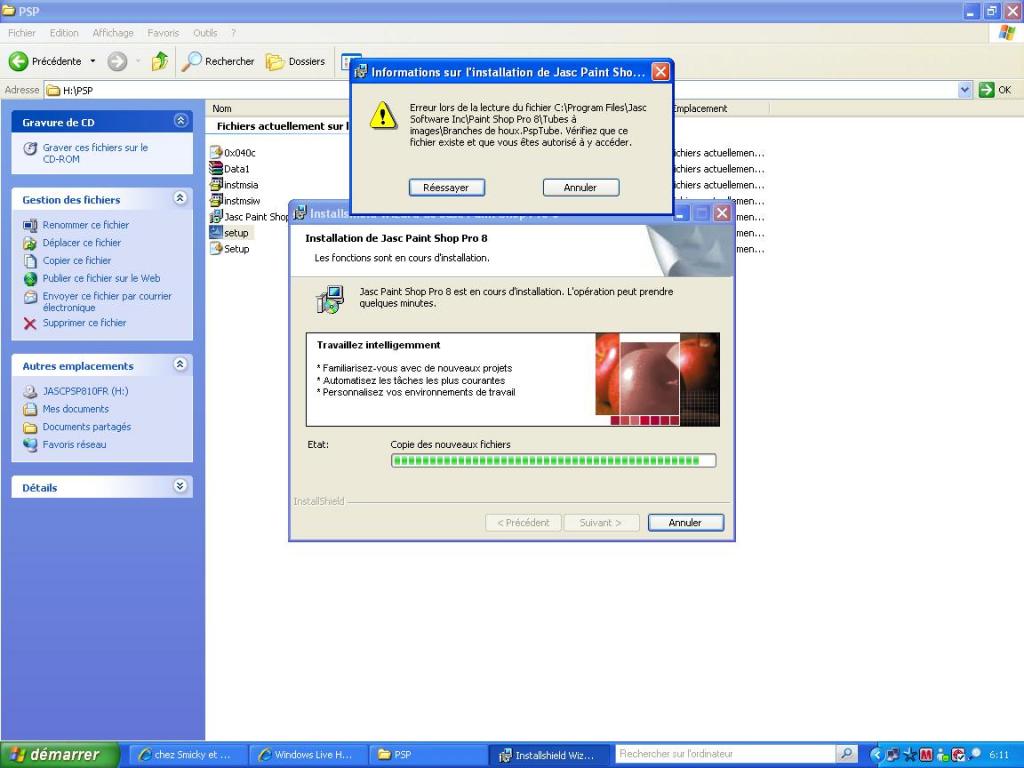
Task: Open the Fichier menu
Action: 22,33
